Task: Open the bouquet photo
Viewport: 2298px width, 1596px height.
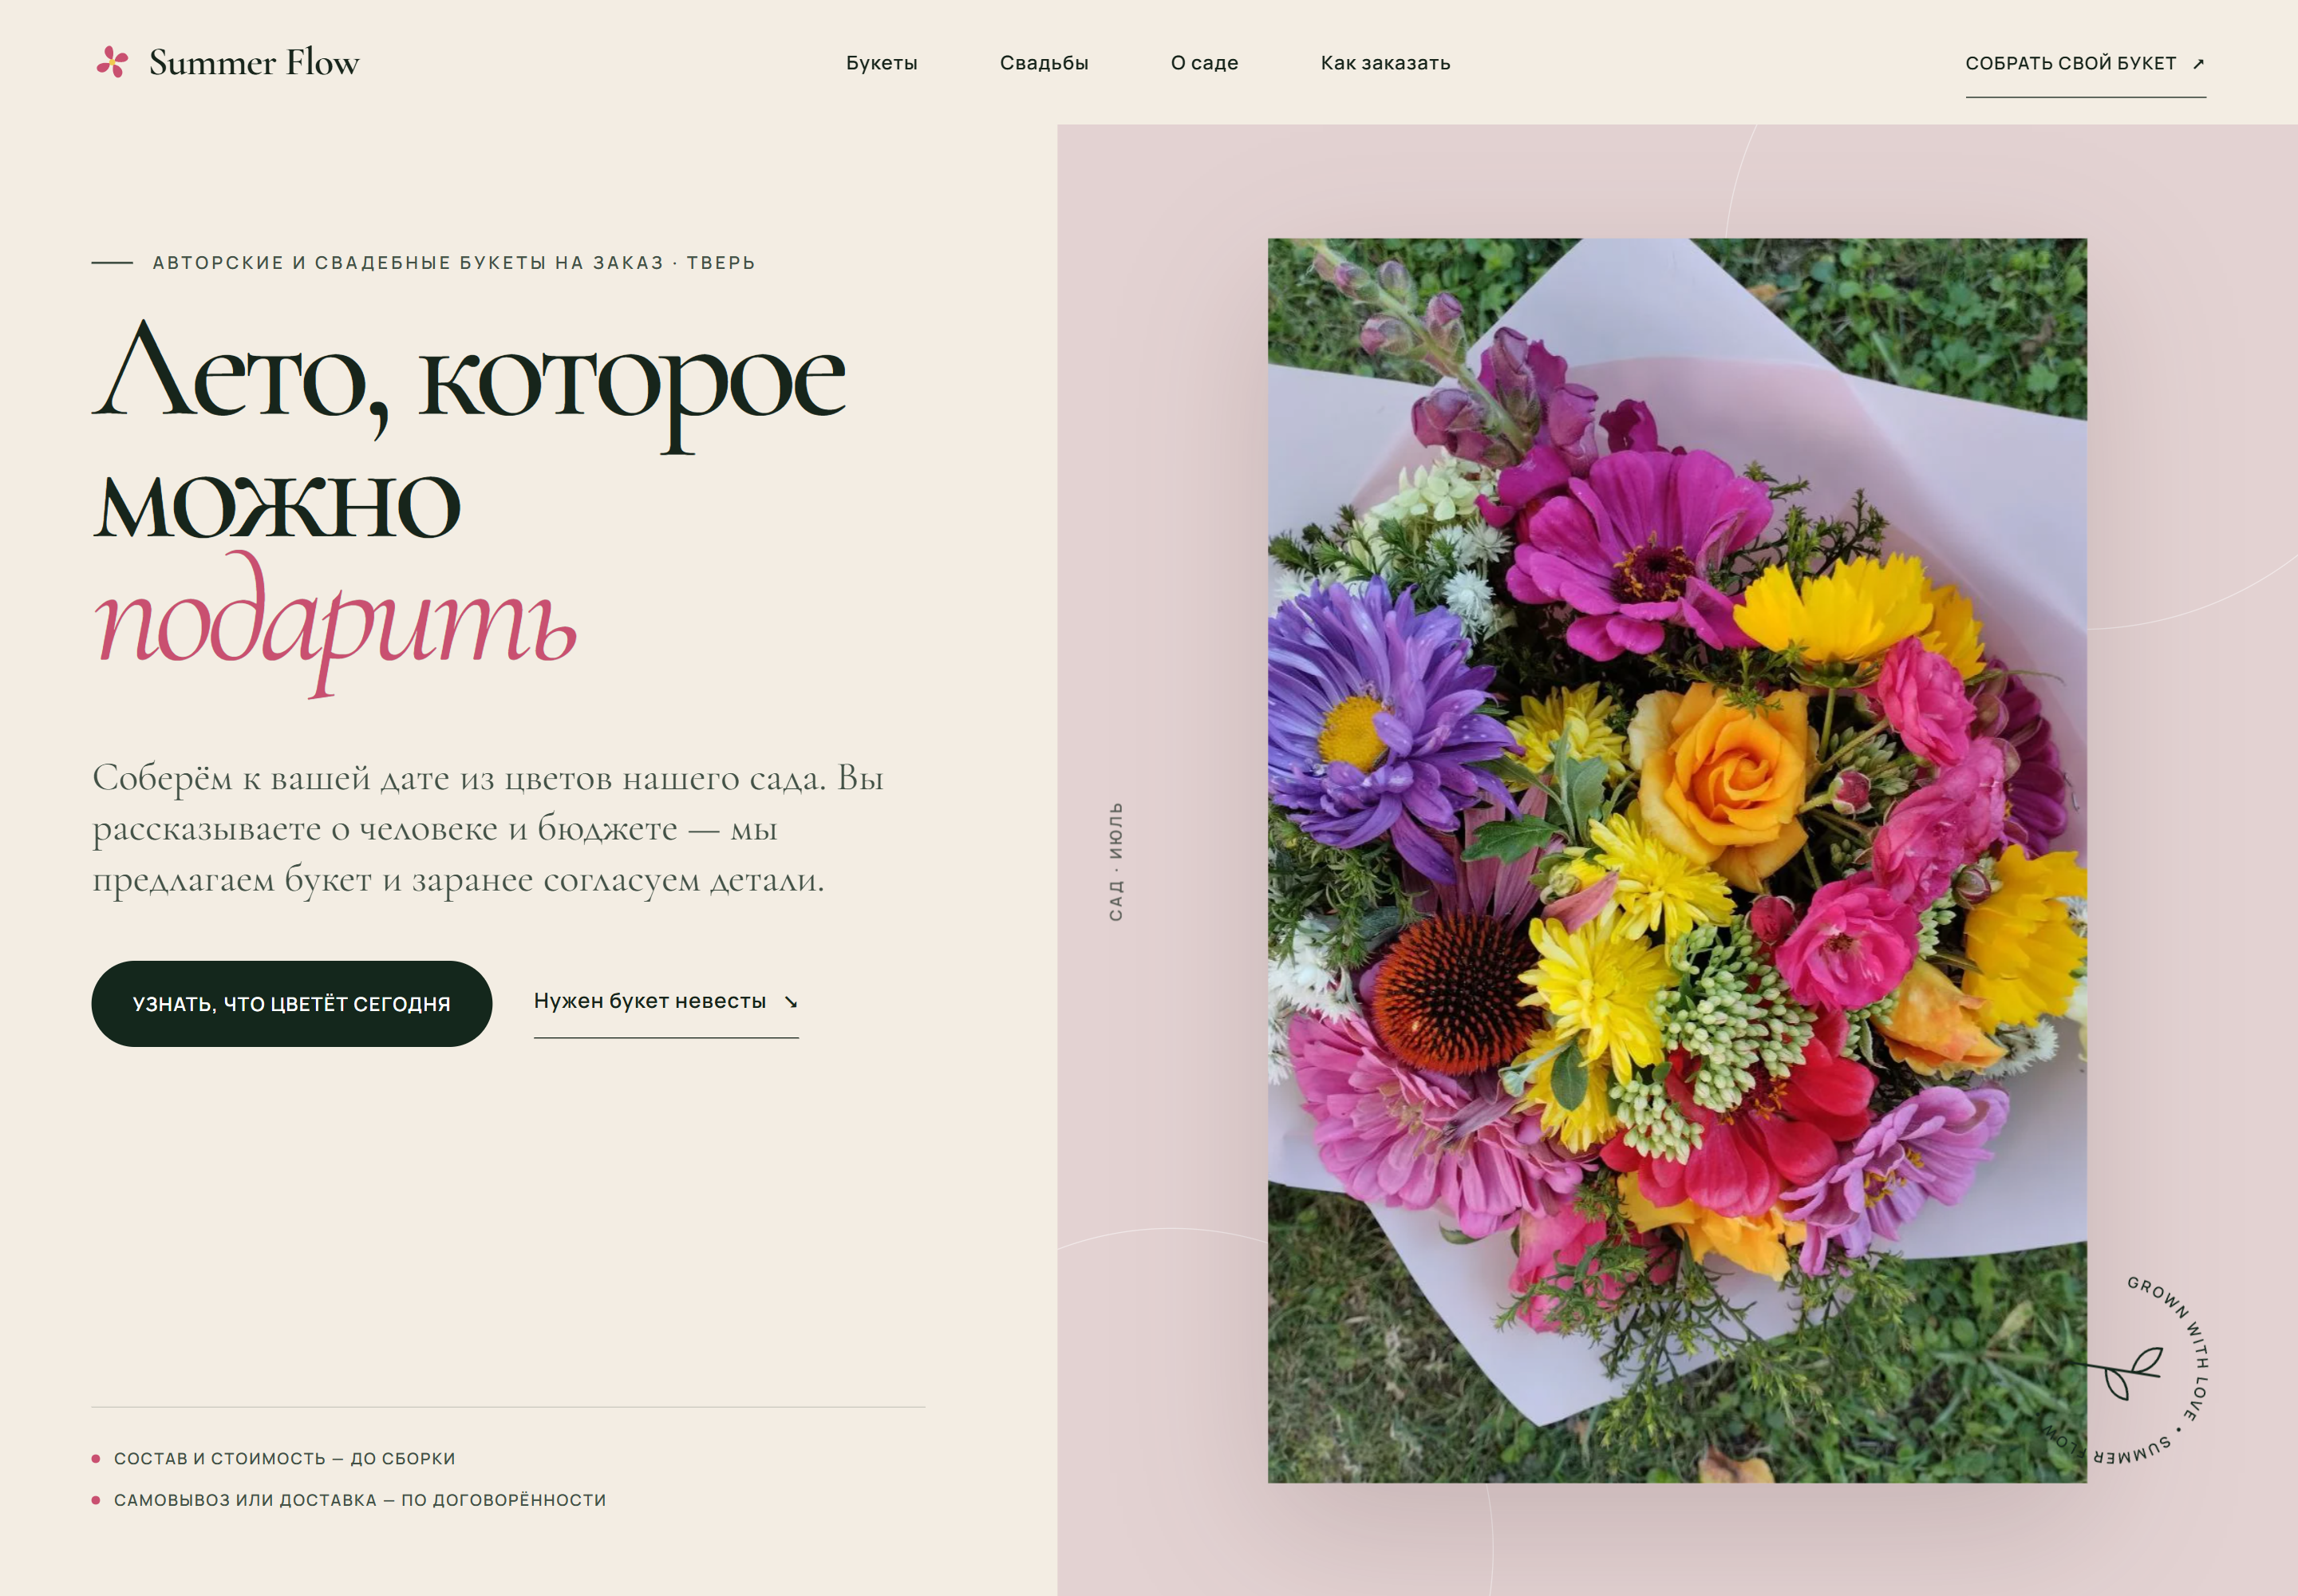Action: coord(1677,860)
